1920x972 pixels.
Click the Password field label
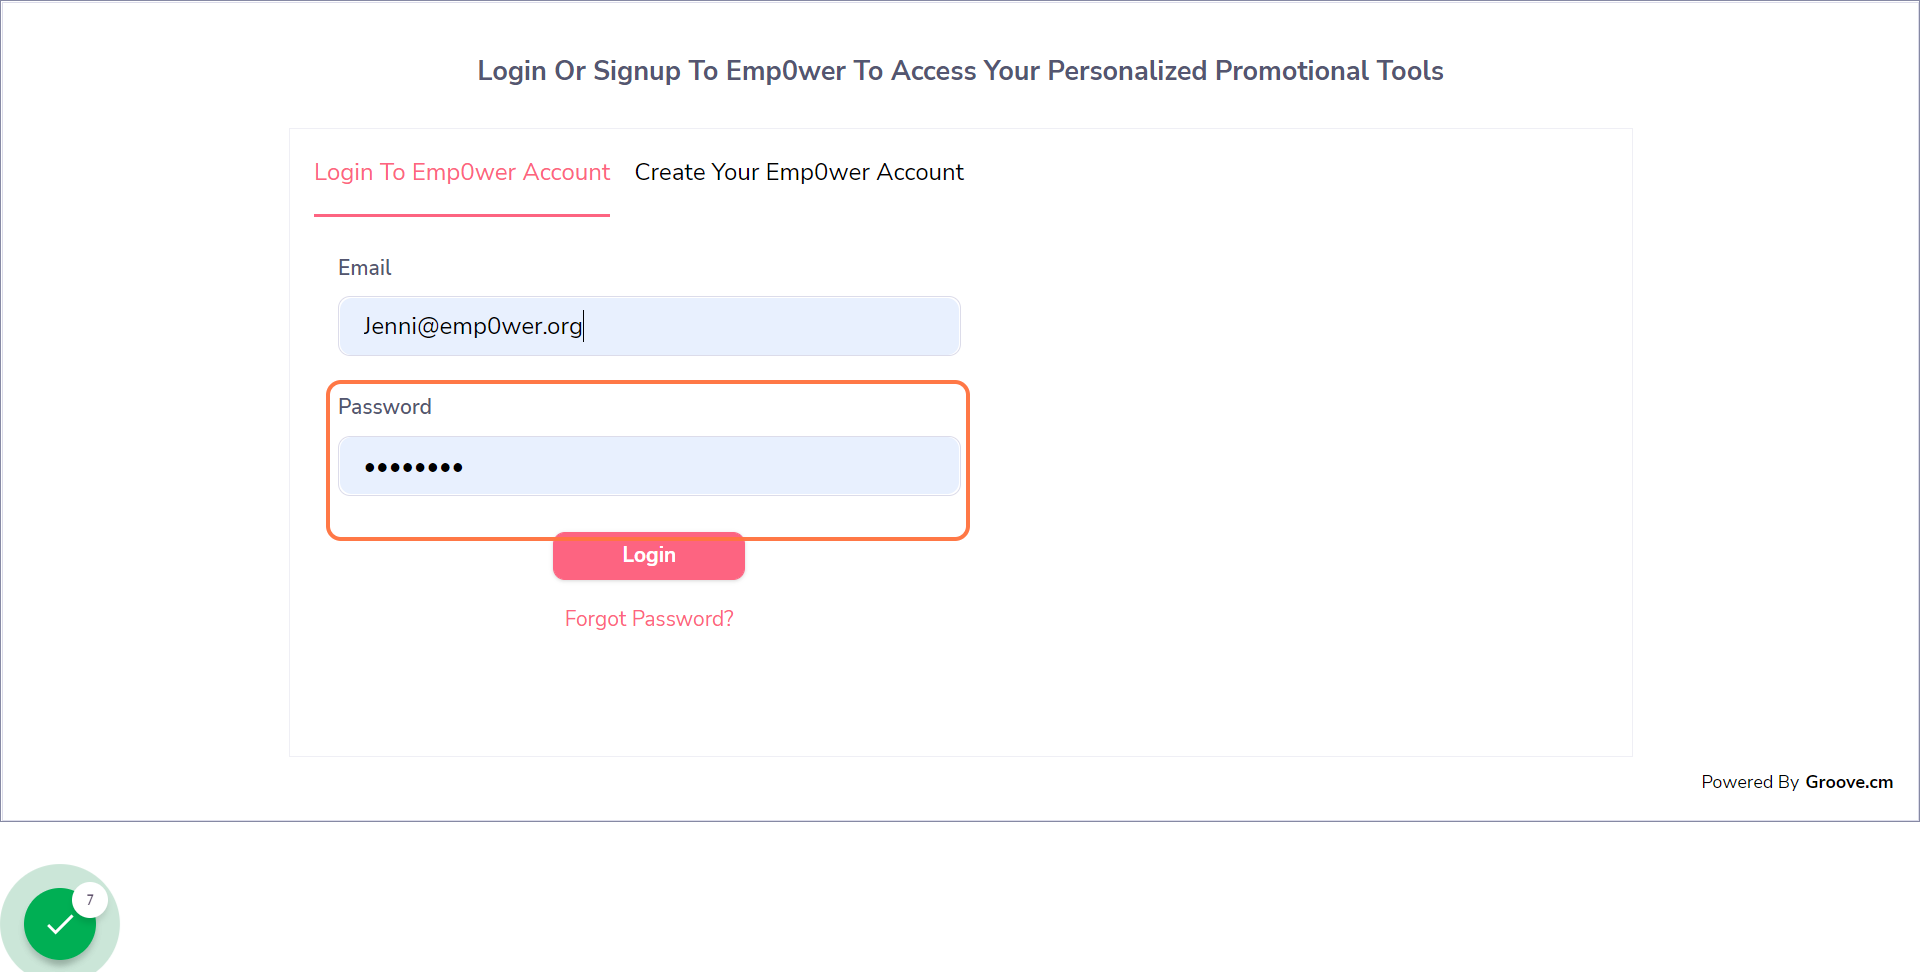pos(385,407)
